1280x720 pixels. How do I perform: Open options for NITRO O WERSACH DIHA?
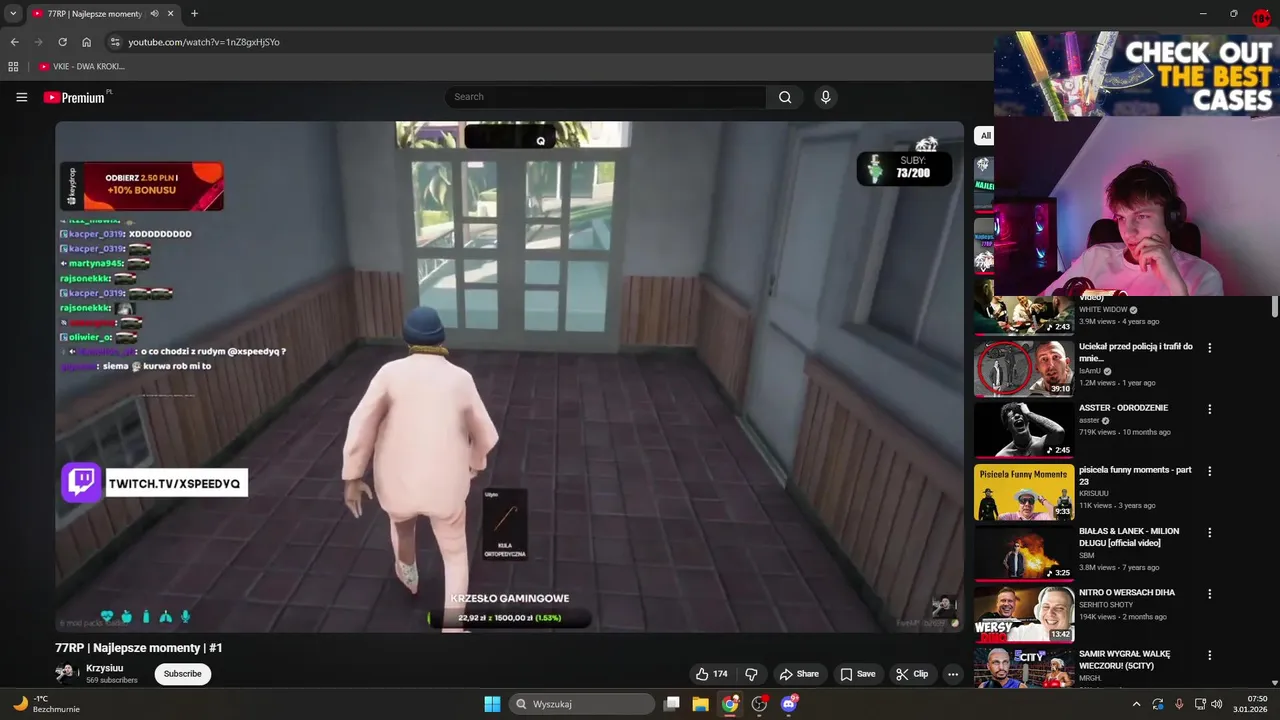tap(1210, 594)
